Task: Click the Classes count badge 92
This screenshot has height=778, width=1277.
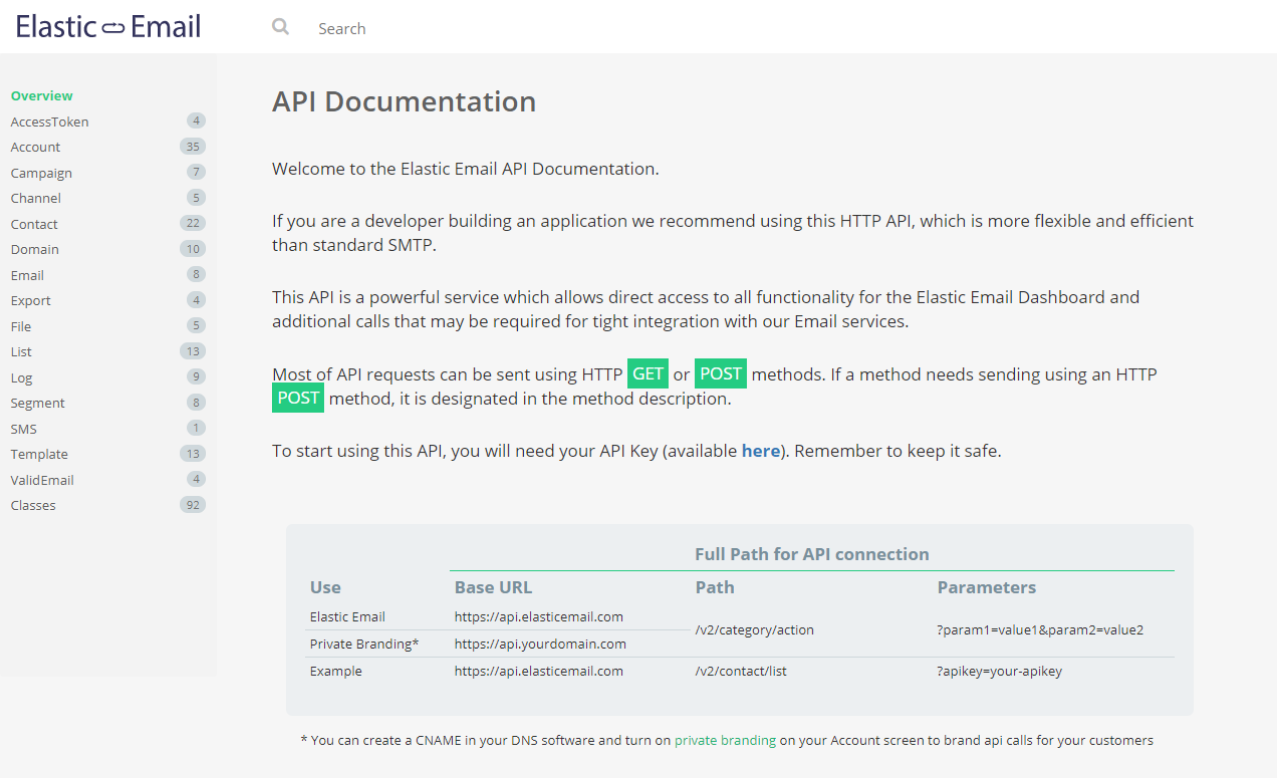Action: [193, 505]
